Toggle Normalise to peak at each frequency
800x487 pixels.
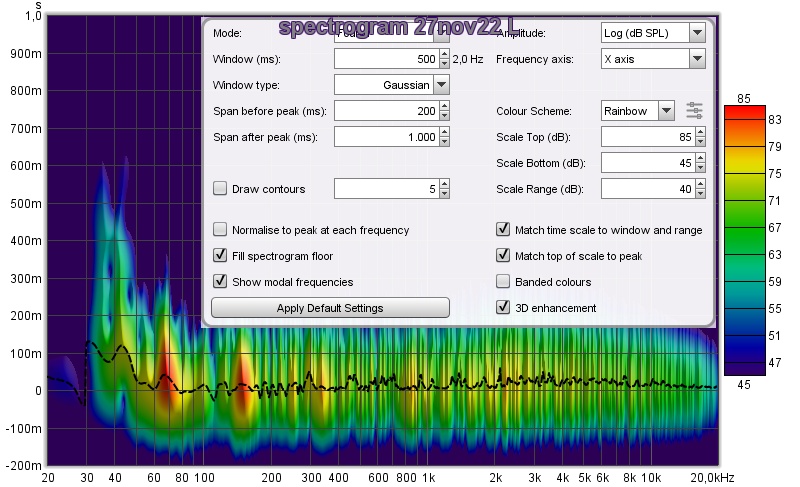[x=221, y=230]
